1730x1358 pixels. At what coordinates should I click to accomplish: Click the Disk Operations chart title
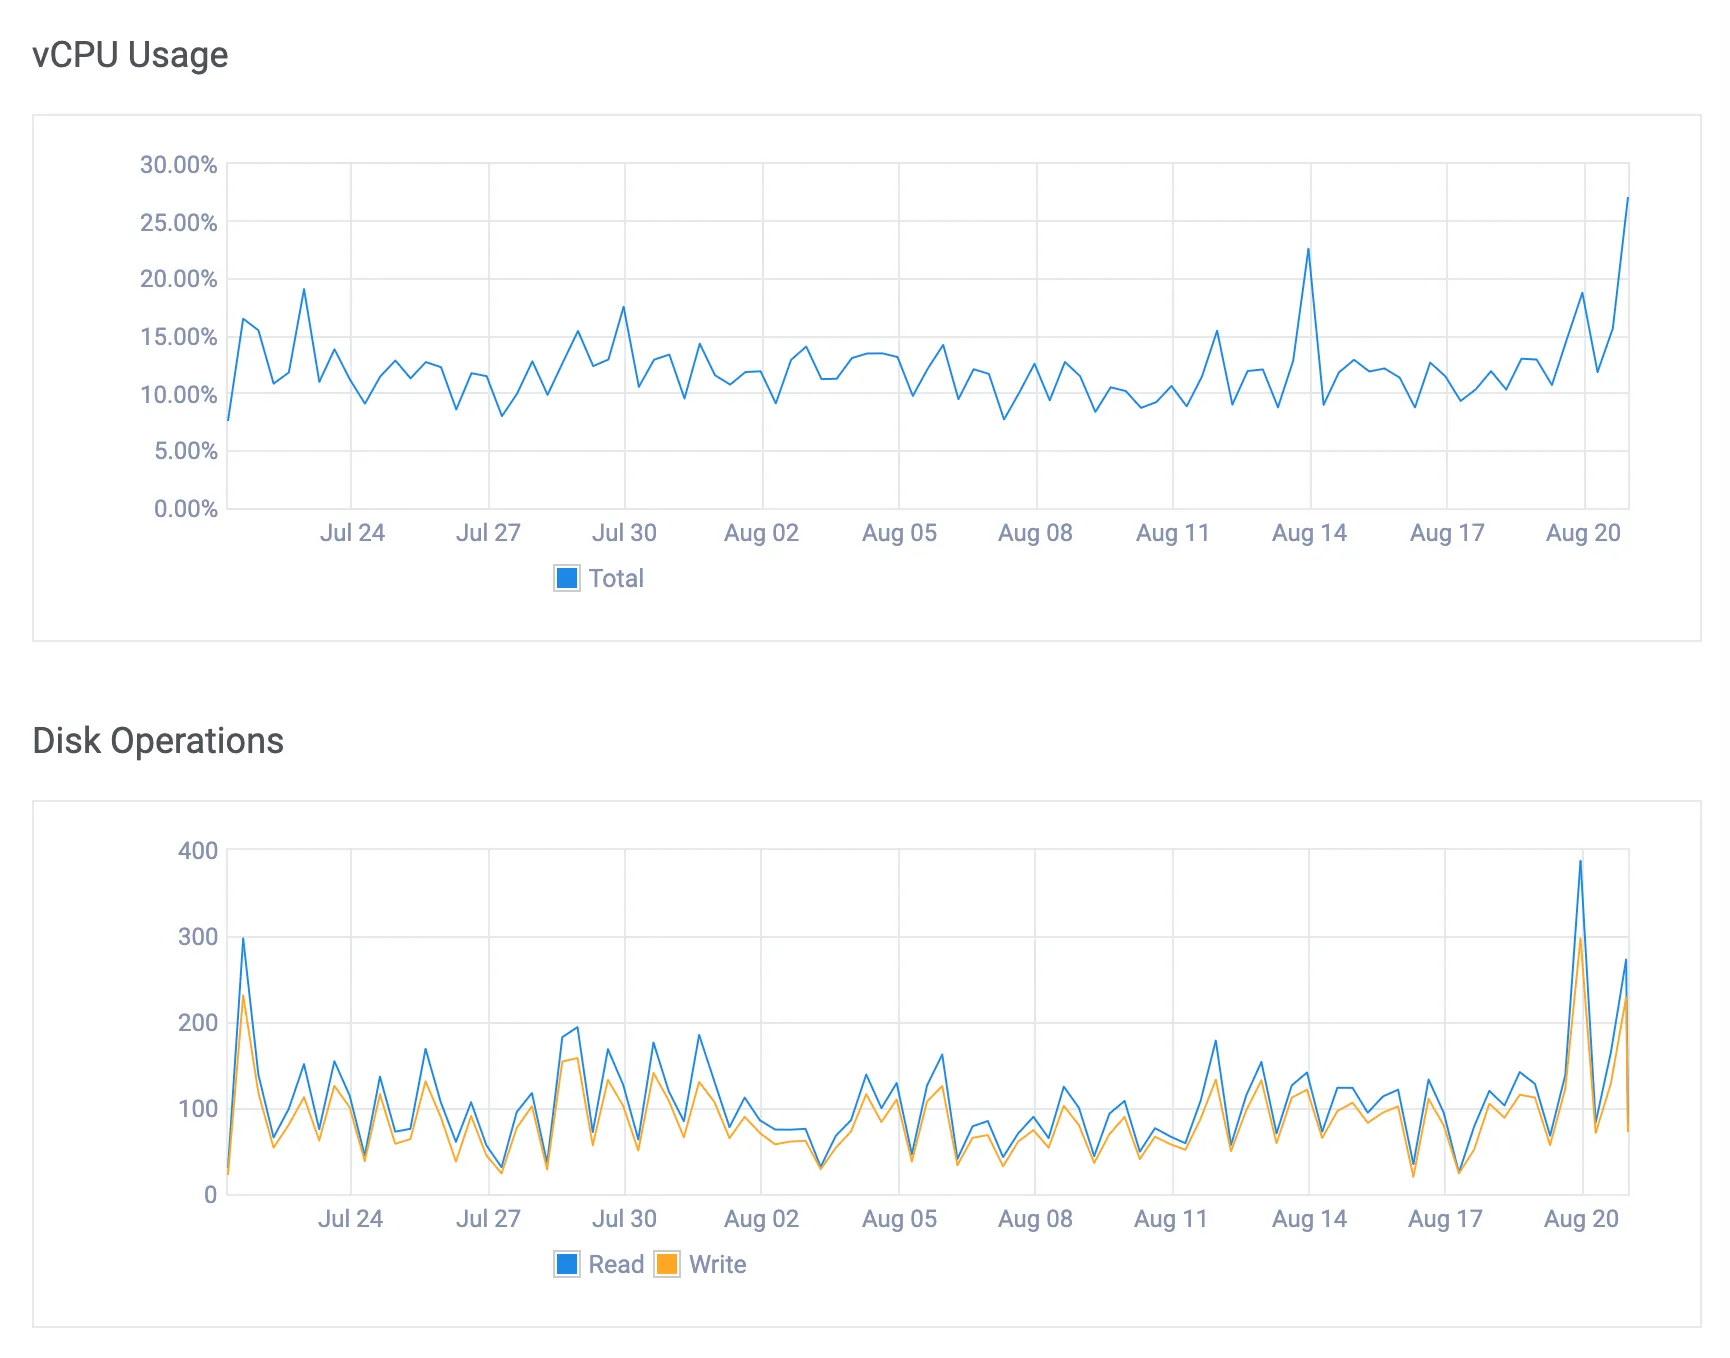click(157, 741)
